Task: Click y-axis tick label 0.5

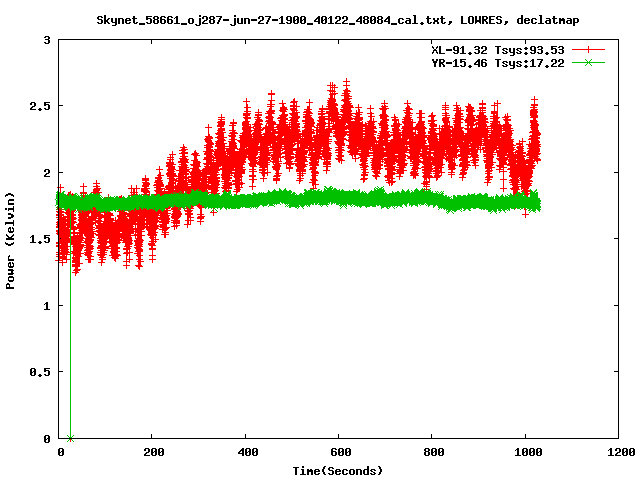Action: click(40, 372)
